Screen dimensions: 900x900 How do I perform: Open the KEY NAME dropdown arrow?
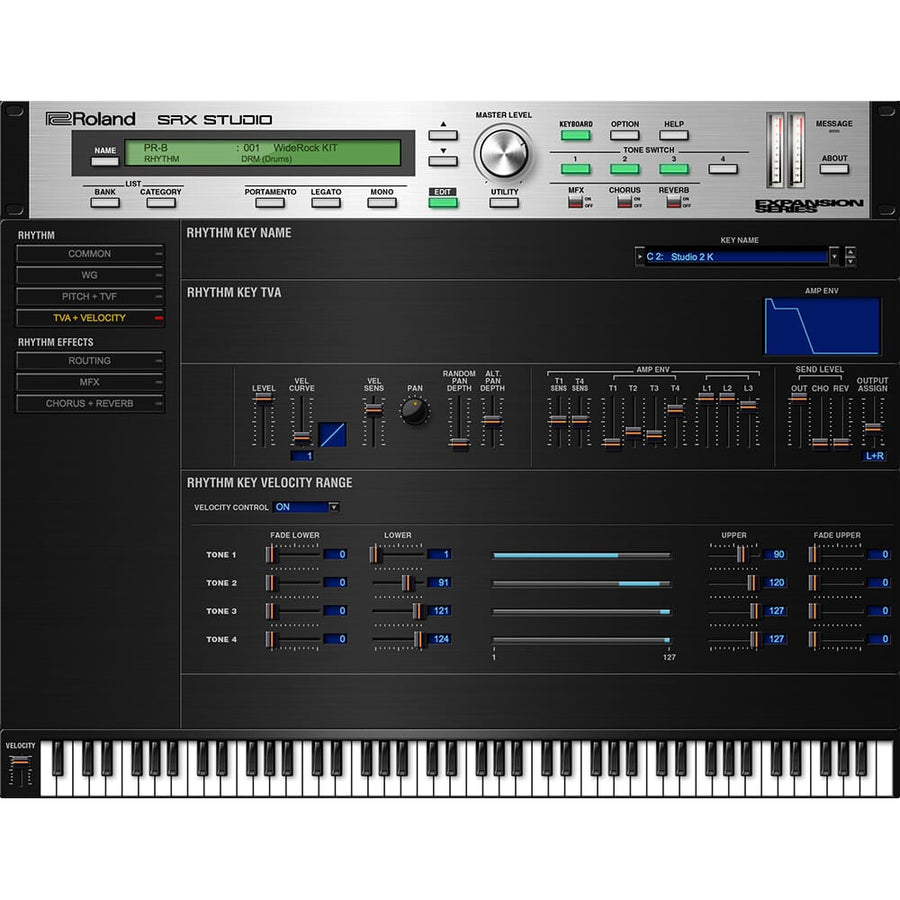(834, 257)
